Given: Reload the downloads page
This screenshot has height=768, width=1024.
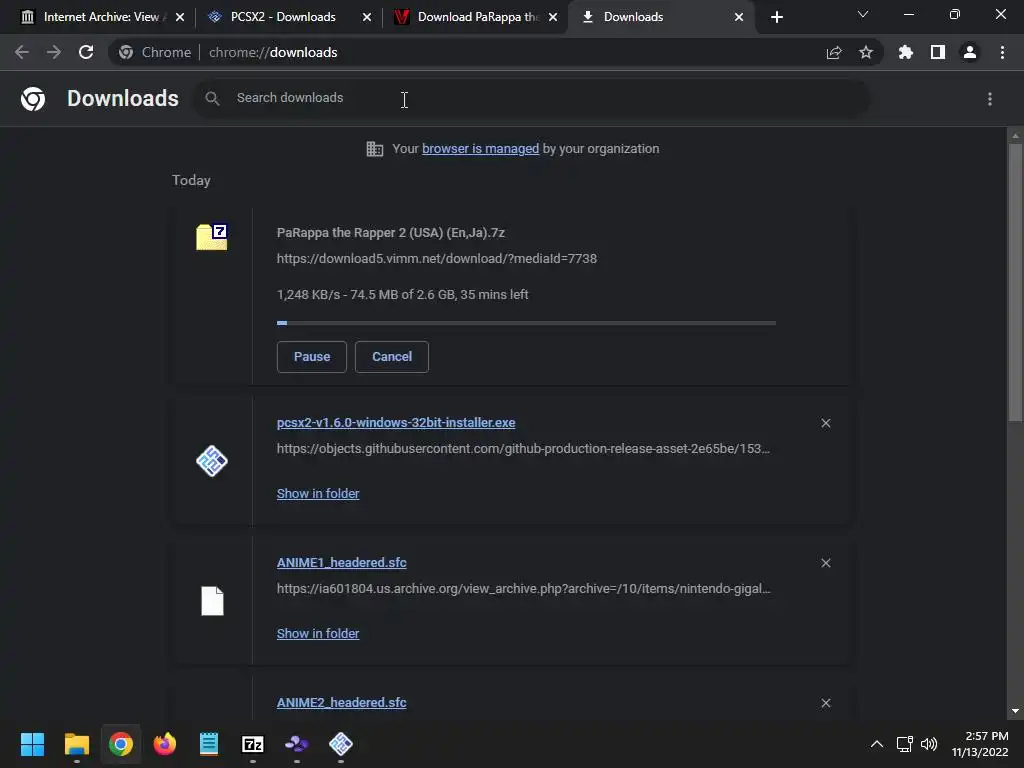Looking at the screenshot, I should click(x=86, y=52).
